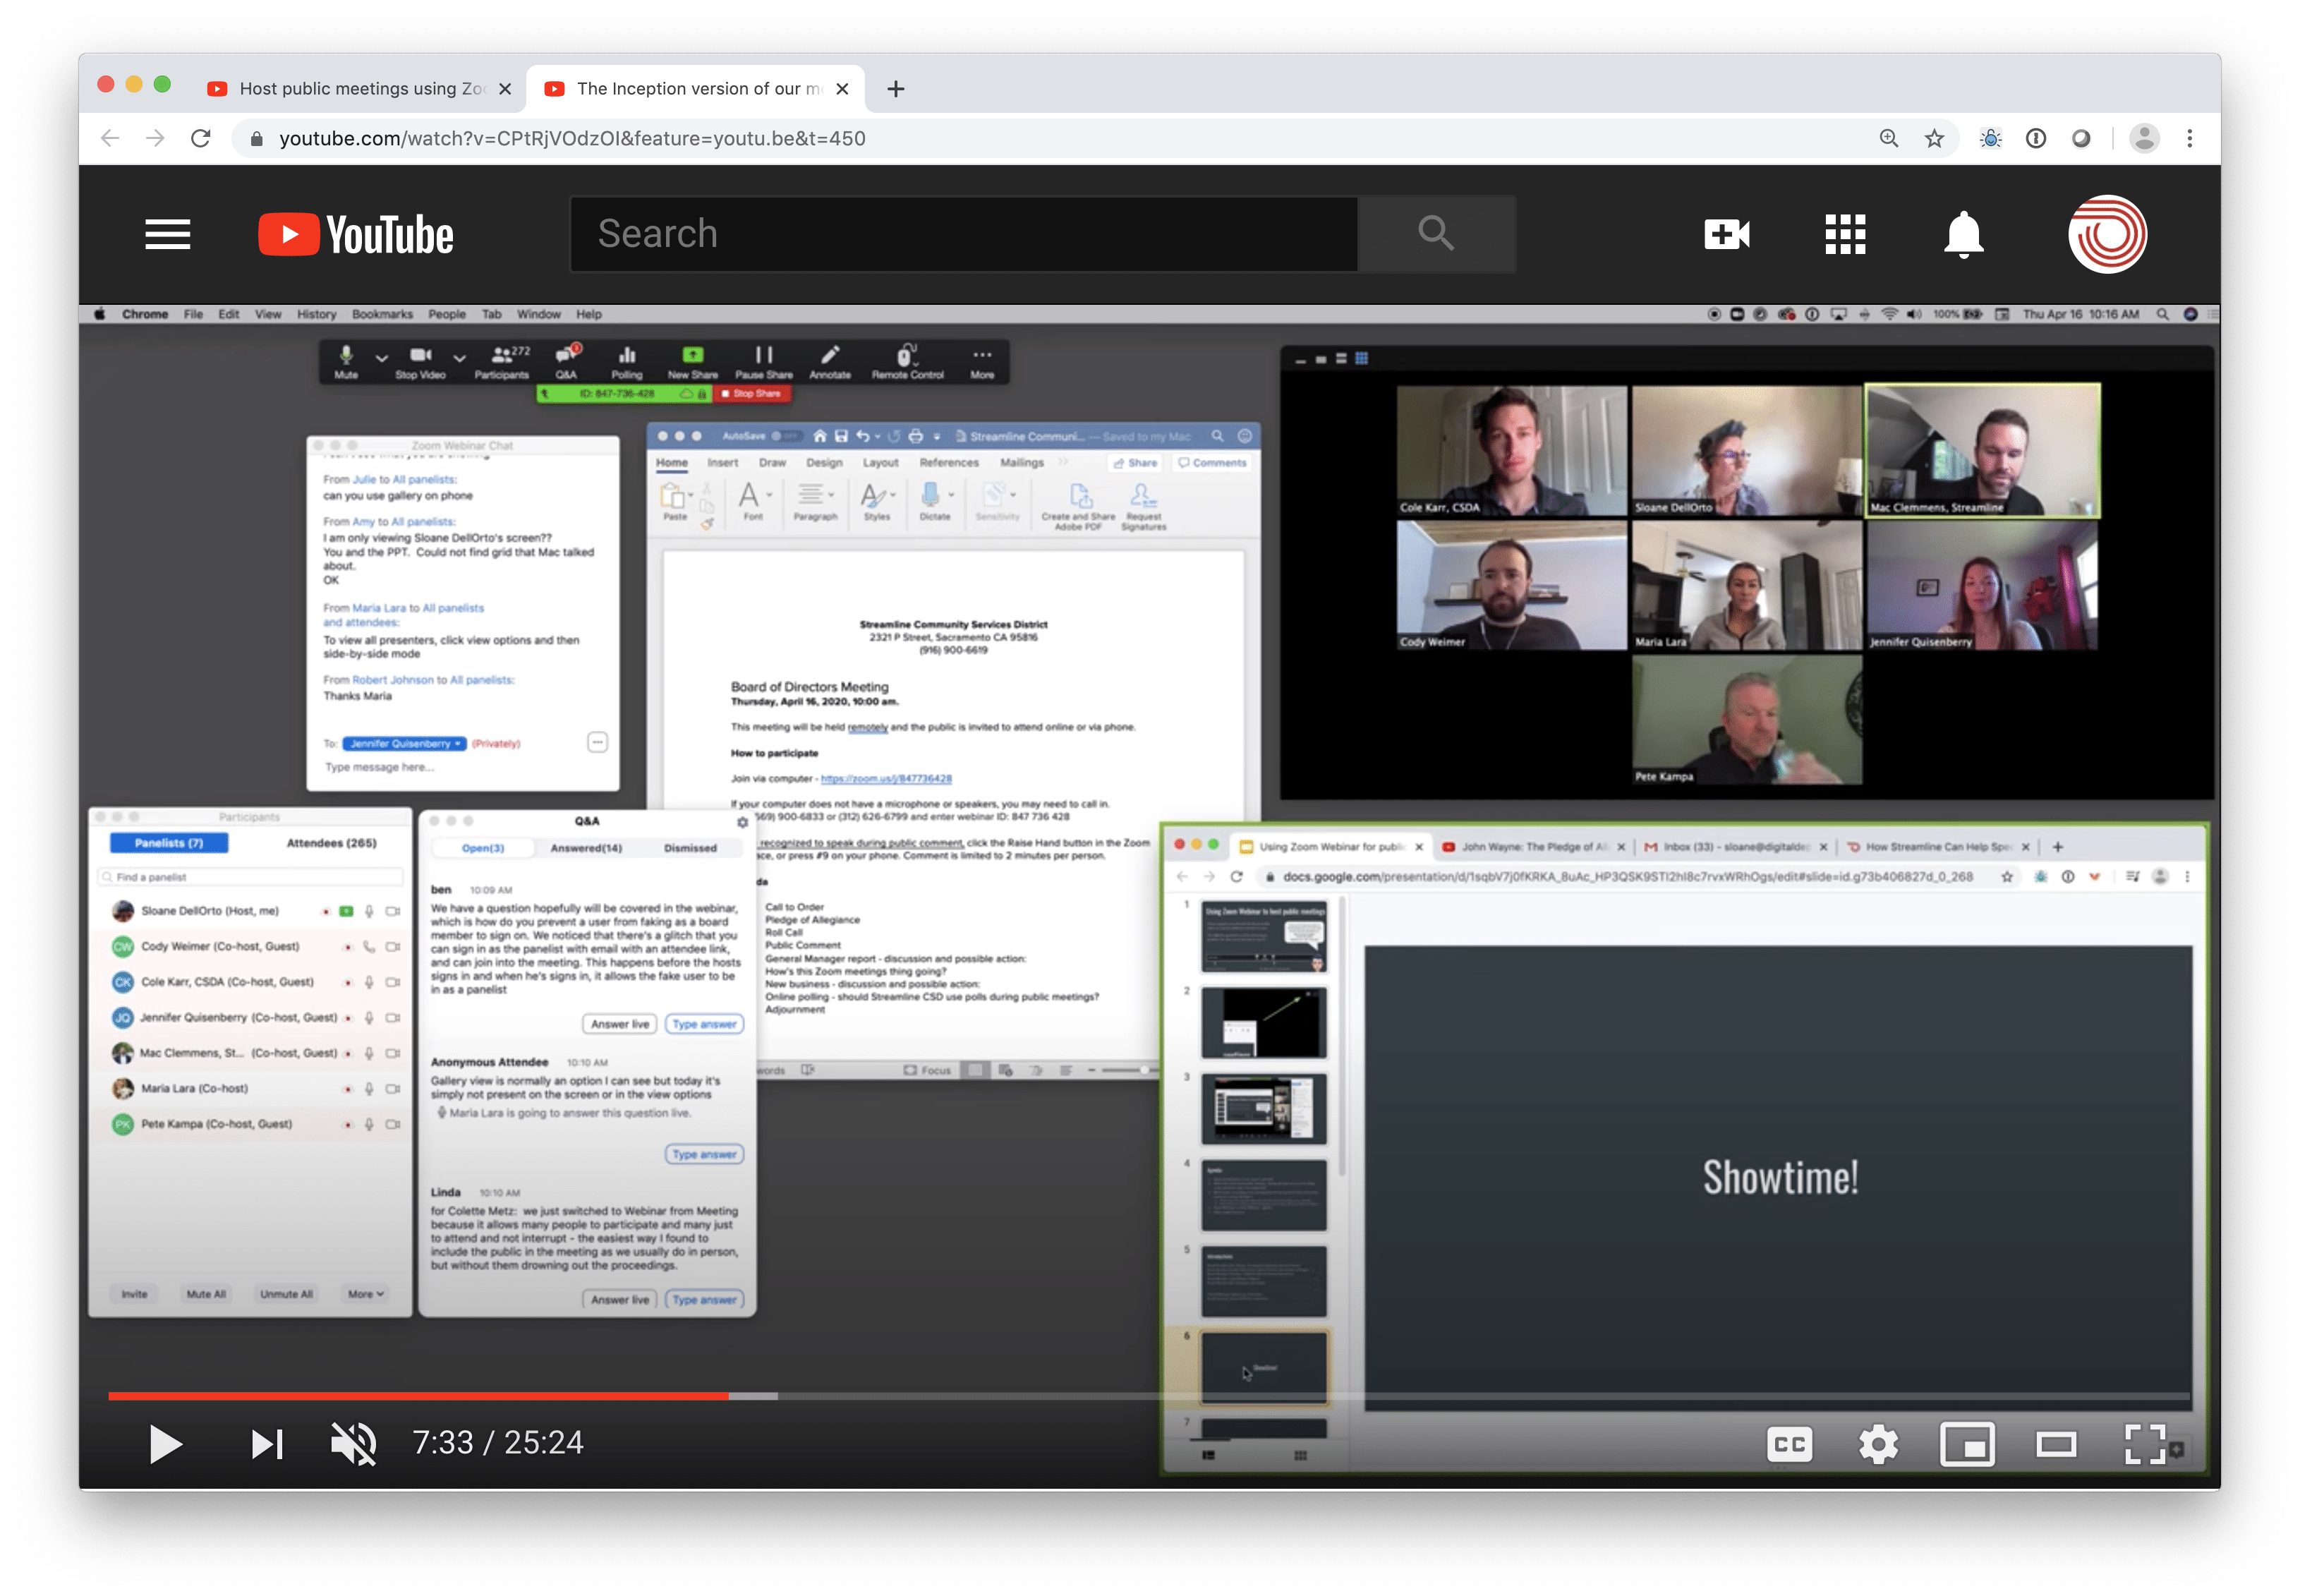Switch to the Host public meetings tab
The height and width of the screenshot is (1596, 2300).
click(360, 89)
